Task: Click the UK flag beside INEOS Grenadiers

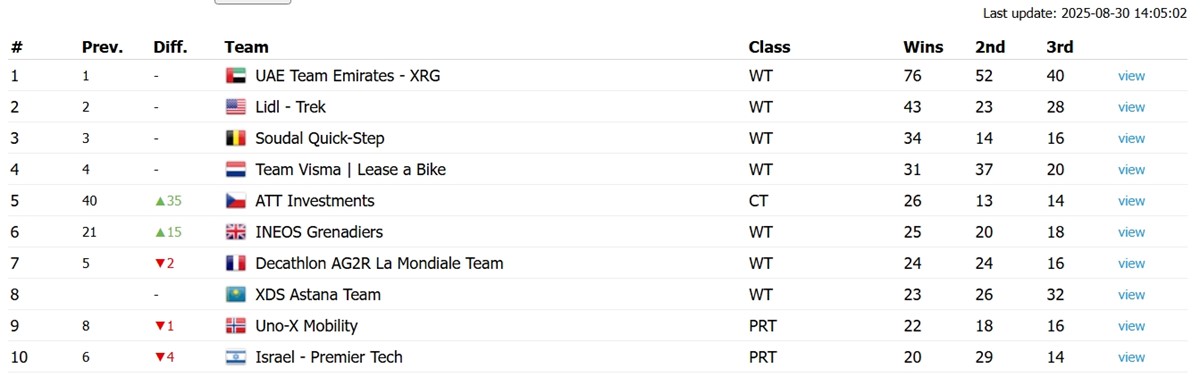Action: tap(236, 232)
